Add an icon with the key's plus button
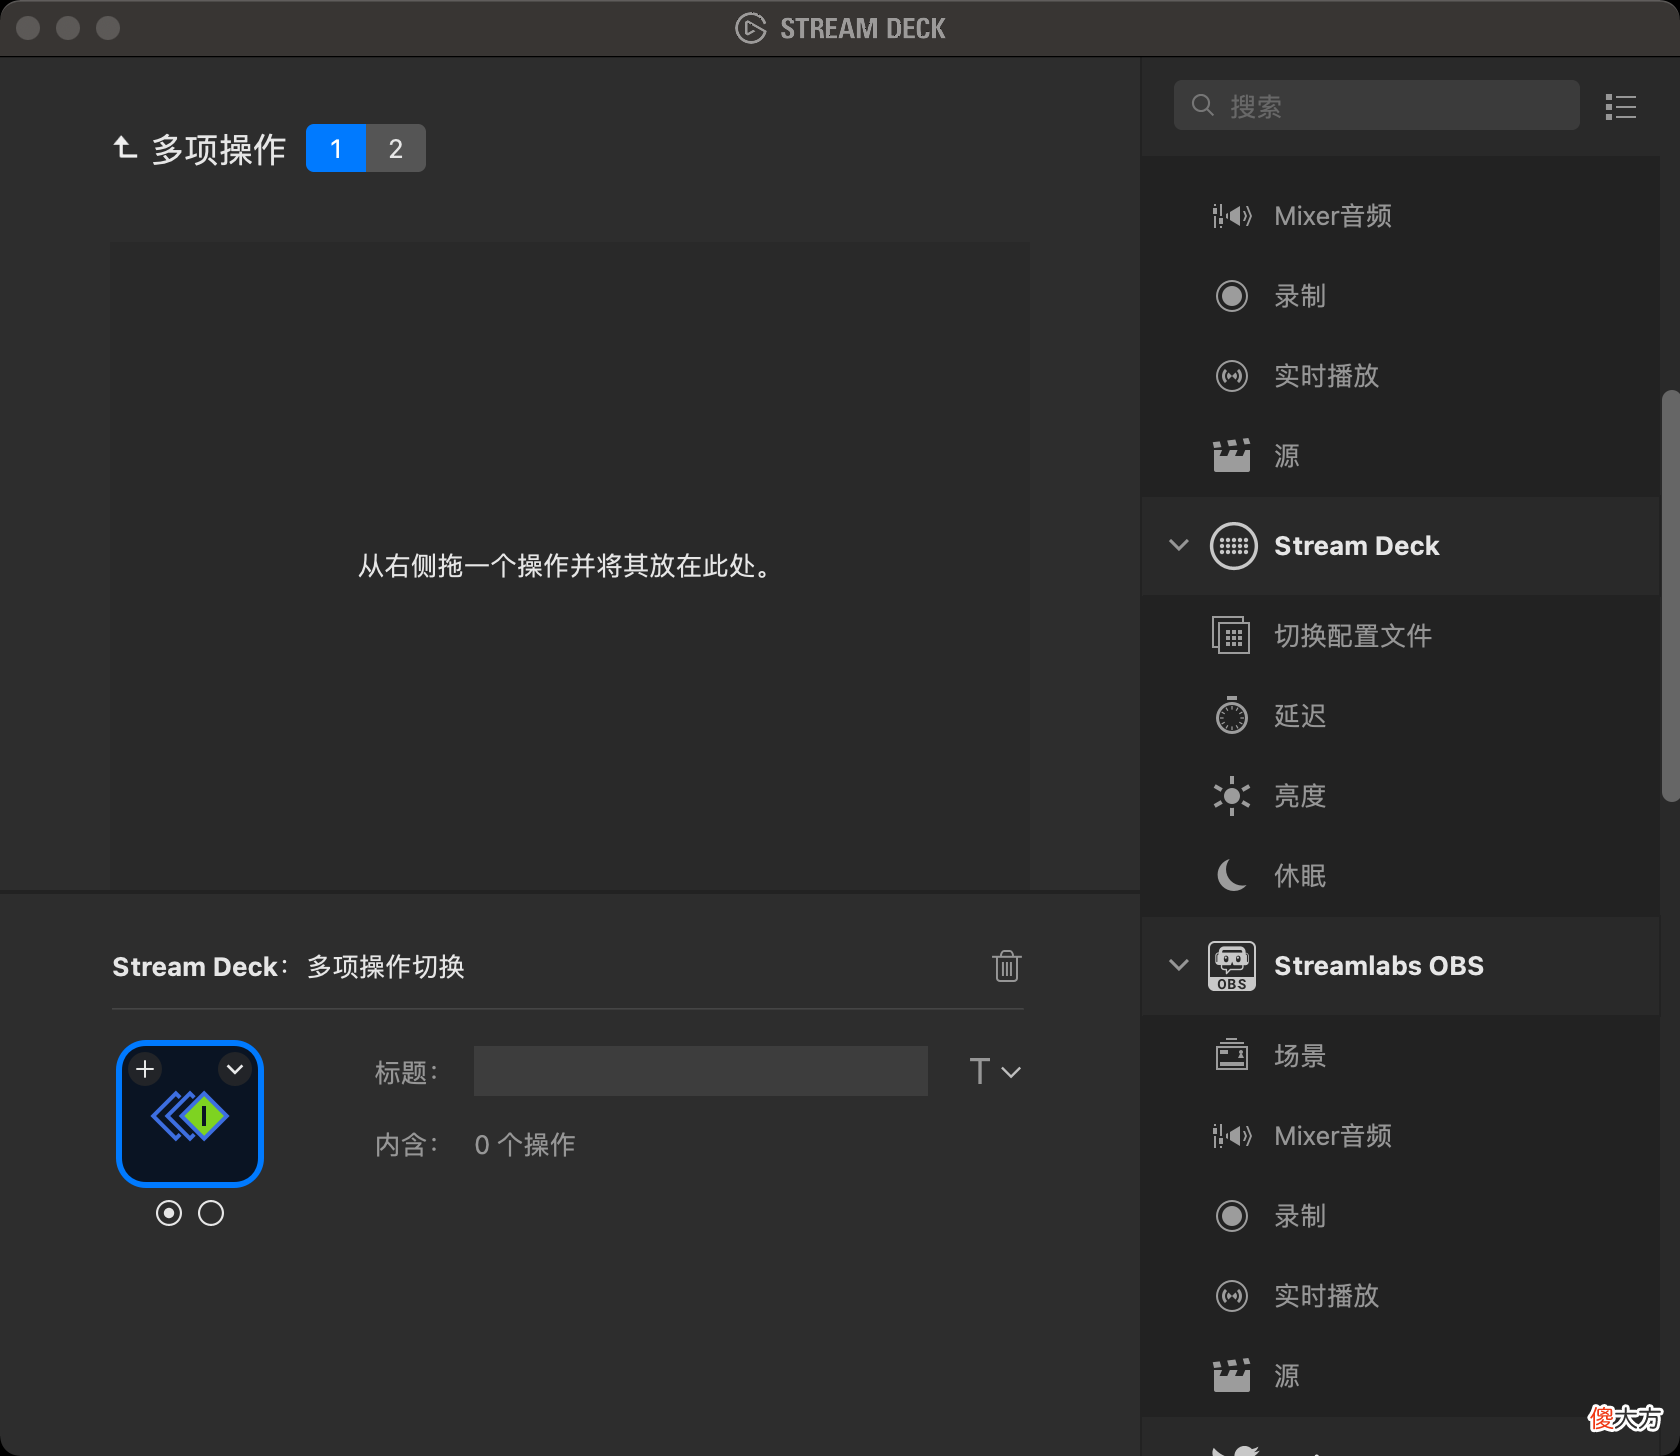Screen dimensions: 1680x1456 tap(145, 1069)
